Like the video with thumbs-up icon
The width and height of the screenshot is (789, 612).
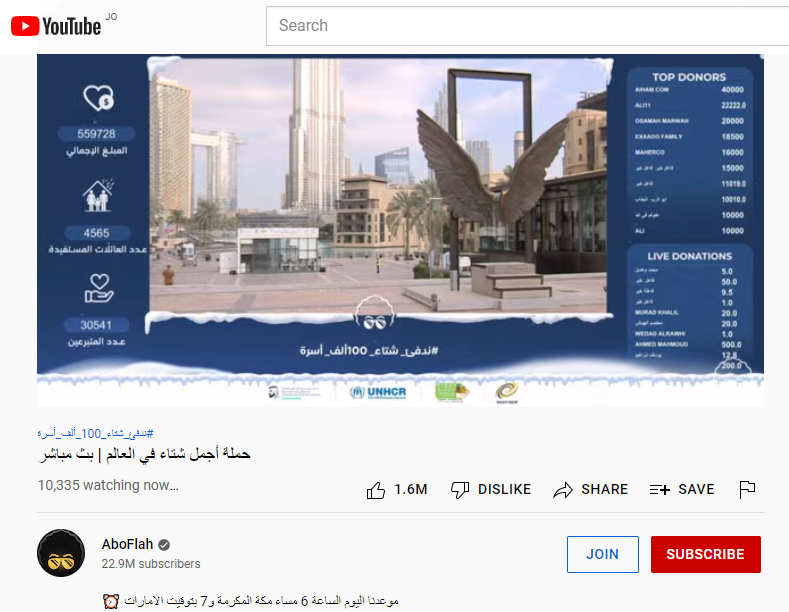tap(376, 490)
